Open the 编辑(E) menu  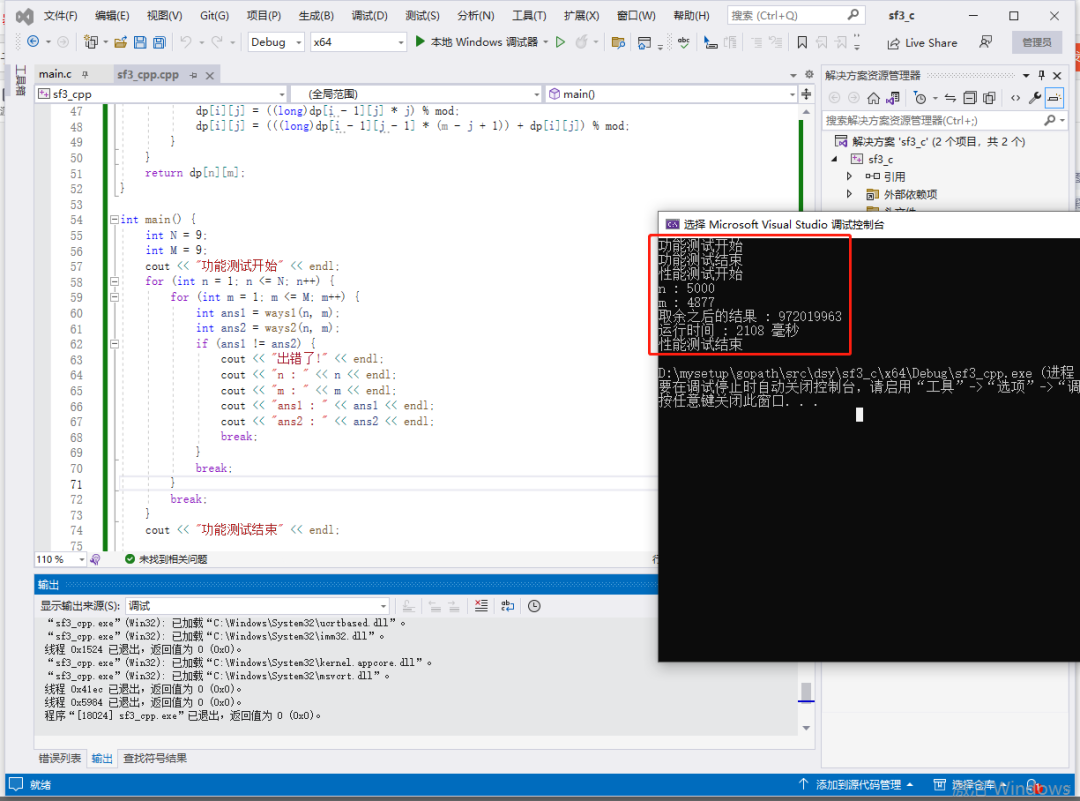click(112, 15)
